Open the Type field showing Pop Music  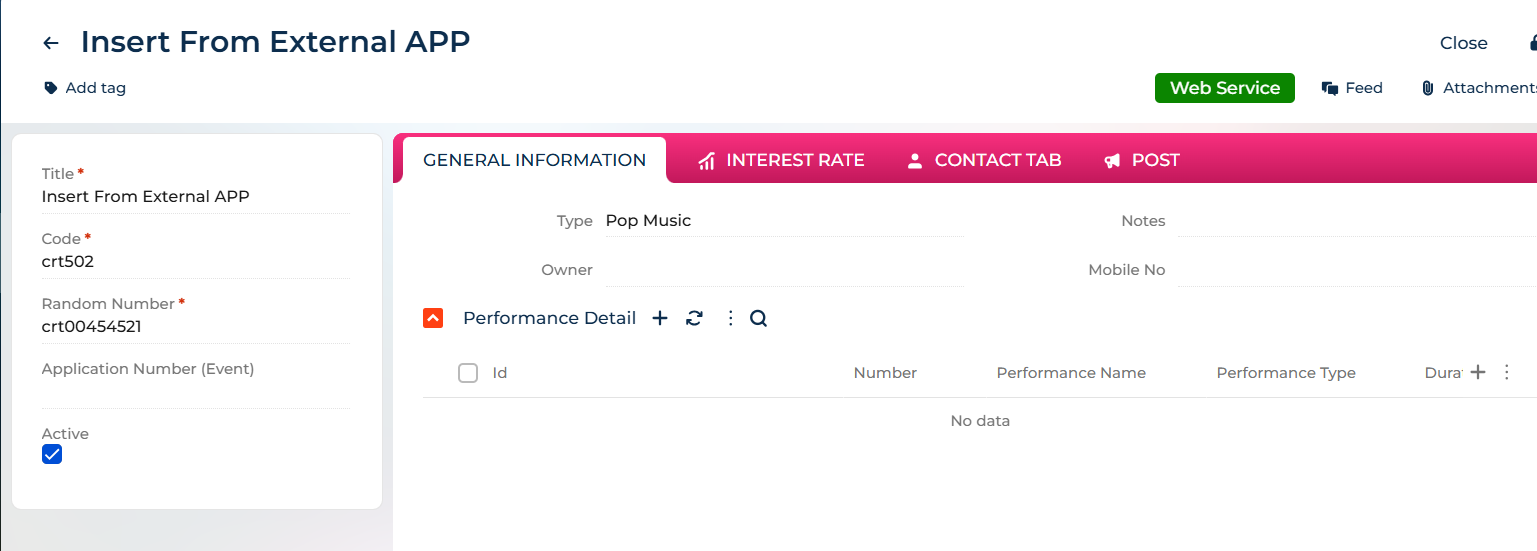[x=783, y=221]
